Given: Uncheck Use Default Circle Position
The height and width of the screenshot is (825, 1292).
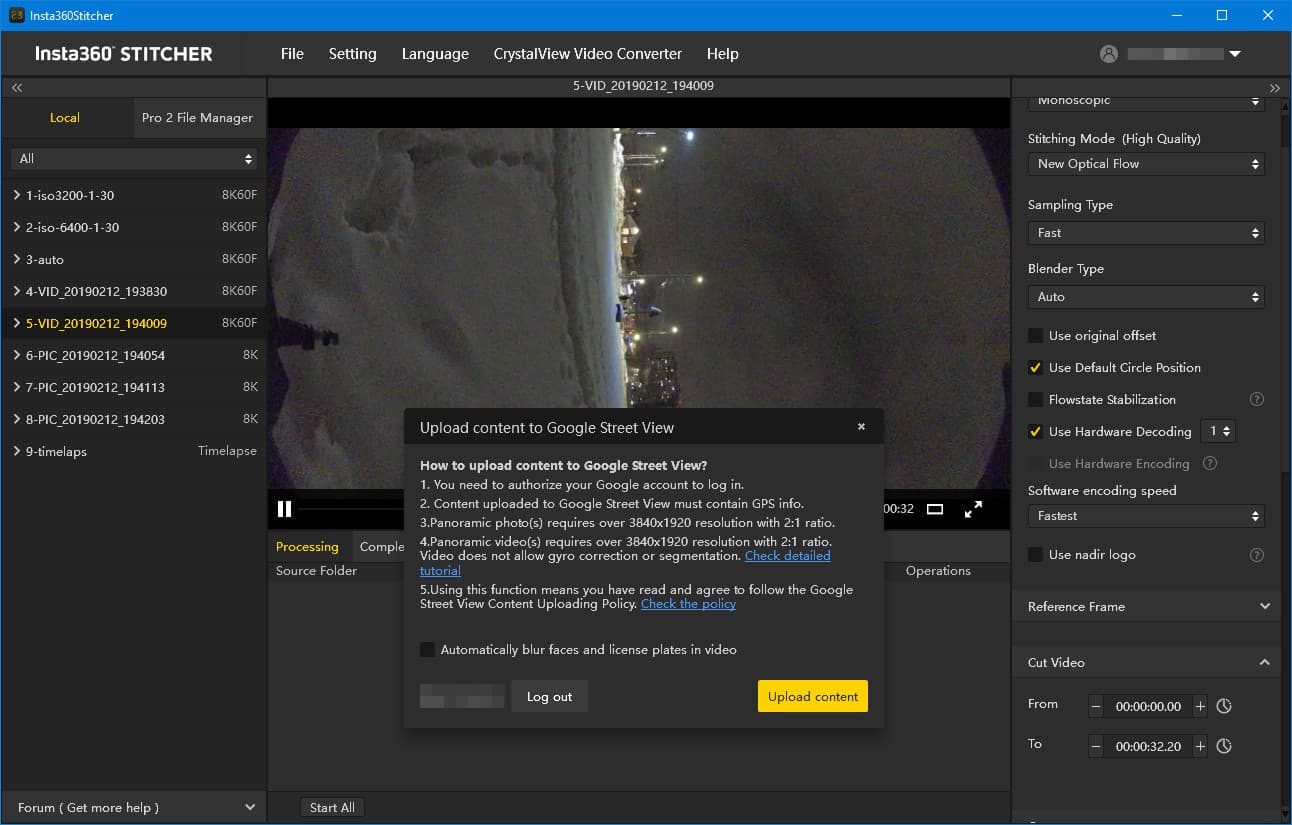Looking at the screenshot, I should click(1036, 368).
